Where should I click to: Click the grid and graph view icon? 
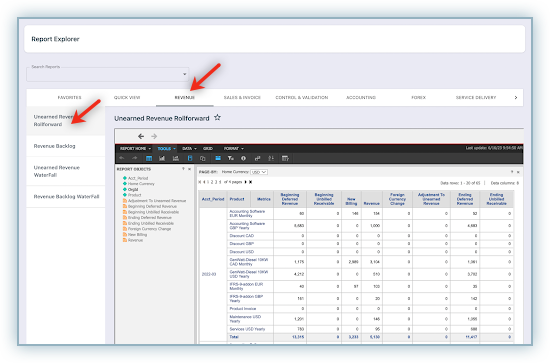tap(176, 159)
